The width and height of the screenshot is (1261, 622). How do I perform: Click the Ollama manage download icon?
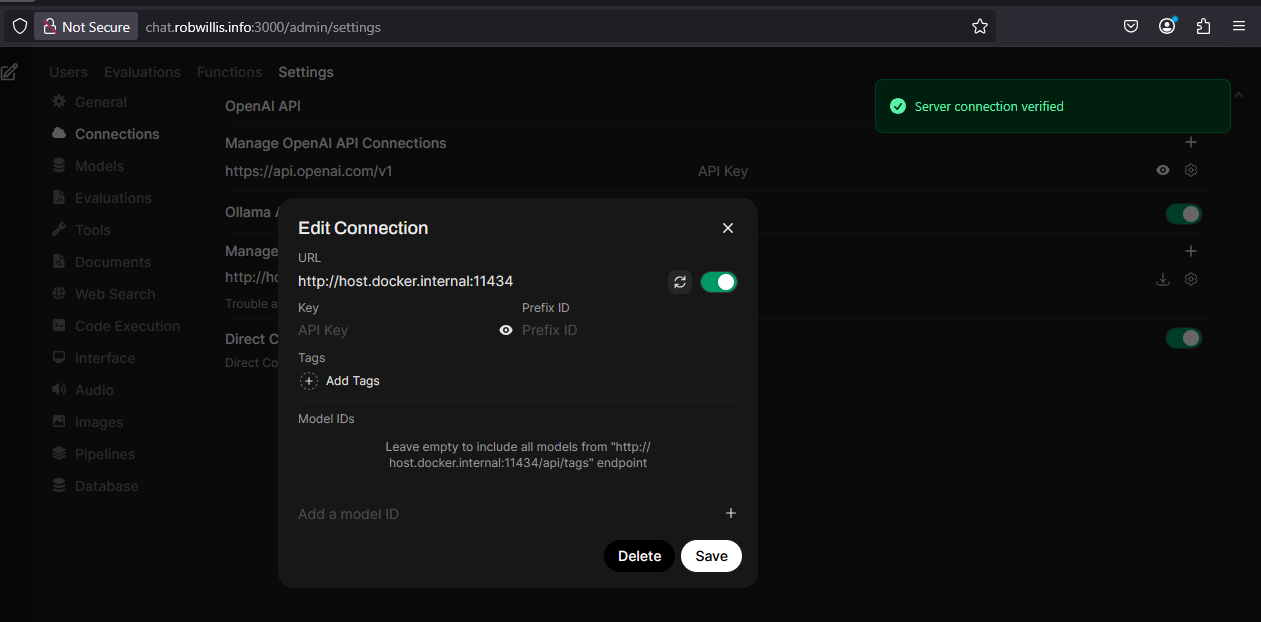tap(1163, 279)
